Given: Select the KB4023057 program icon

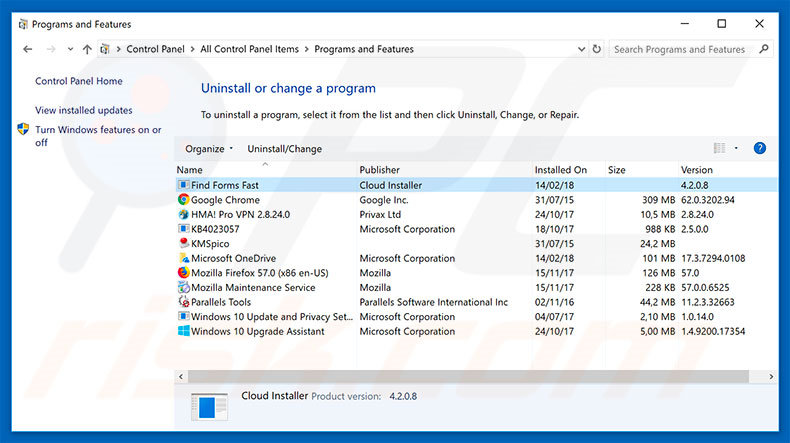Looking at the screenshot, I should [184, 229].
